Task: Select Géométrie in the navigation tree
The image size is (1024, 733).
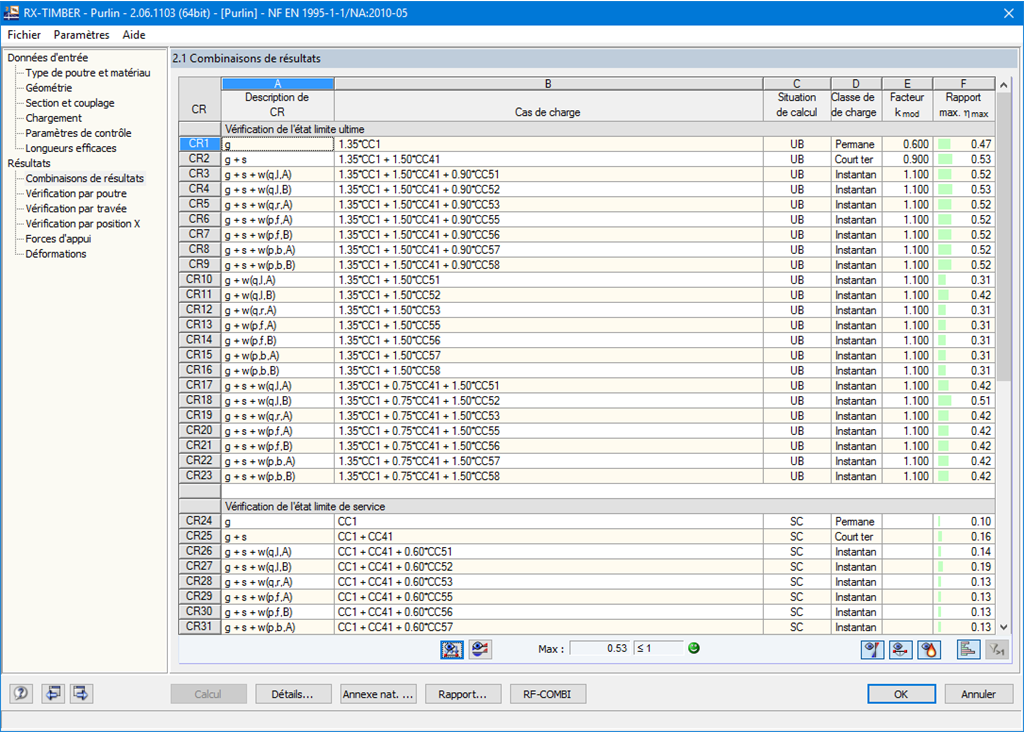Action: click(49, 88)
